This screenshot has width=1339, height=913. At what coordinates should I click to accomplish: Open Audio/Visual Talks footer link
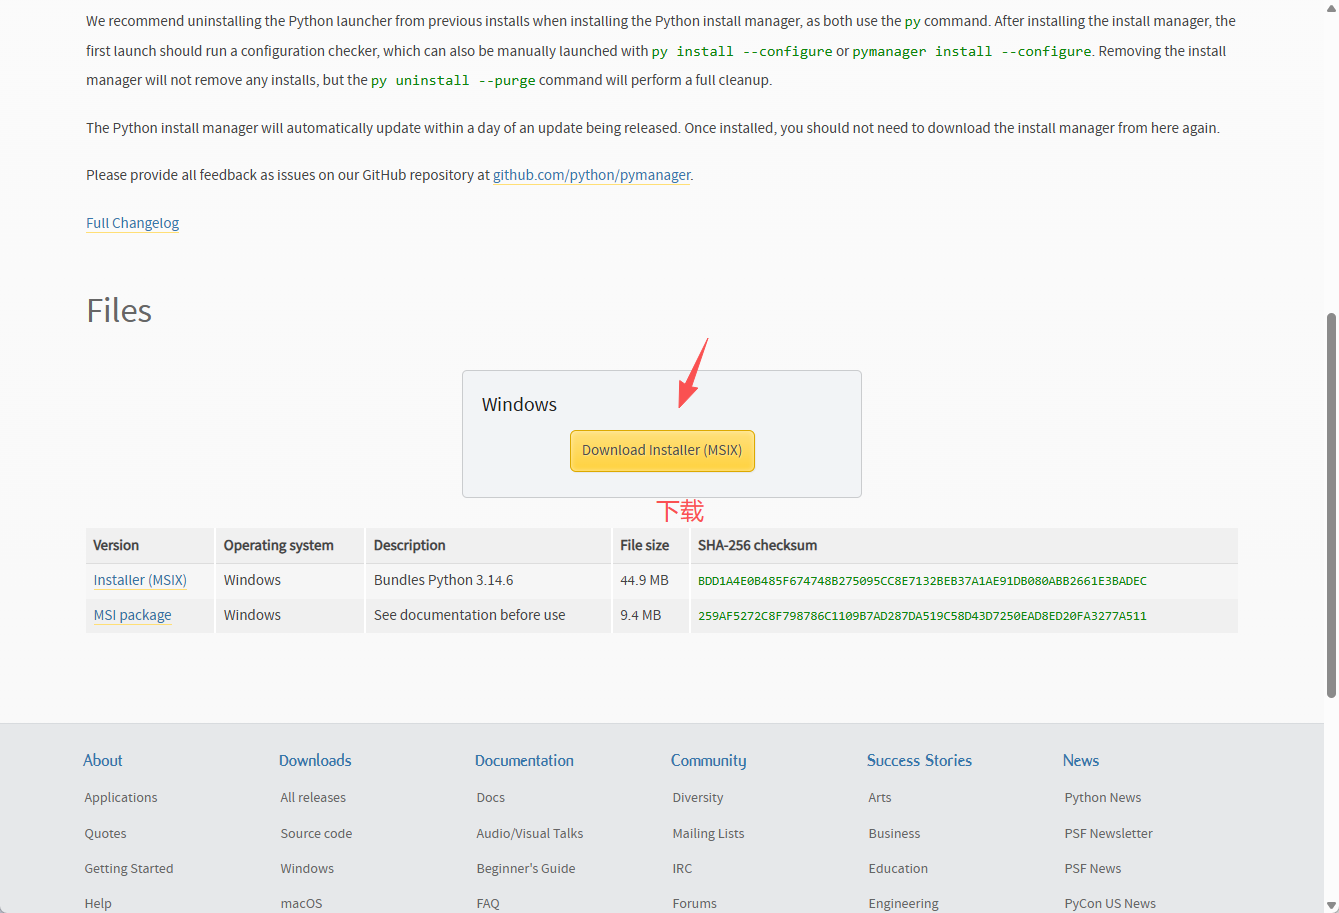(x=530, y=833)
